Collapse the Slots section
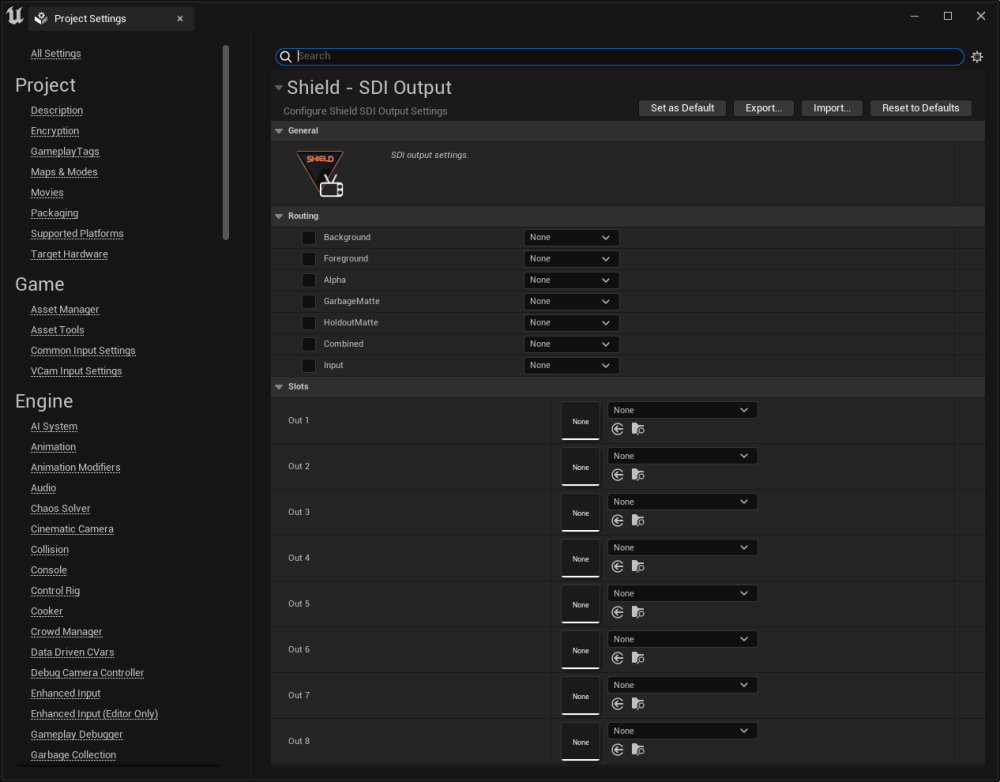Screen dimensions: 1000x782 point(279,387)
